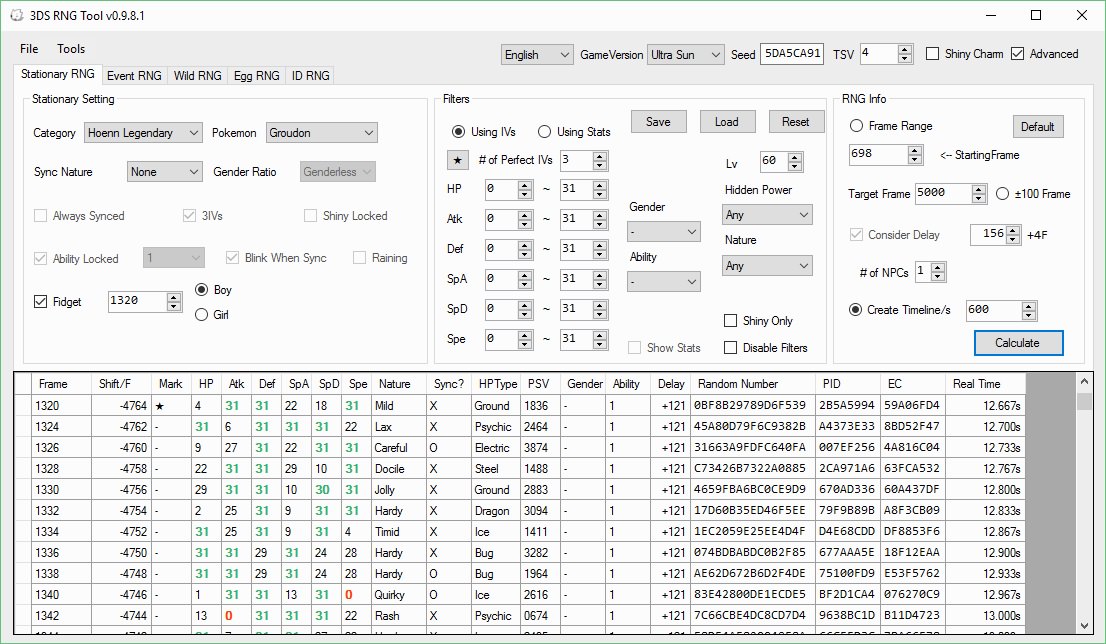Adjust the Lv stepper
Image resolution: width=1106 pixels, height=644 pixels.
795,162
